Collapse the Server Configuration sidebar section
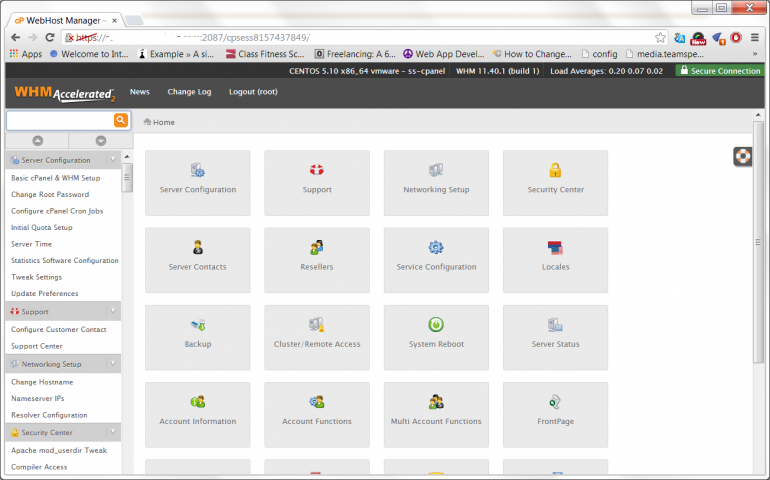The image size is (770, 480). tap(113, 160)
